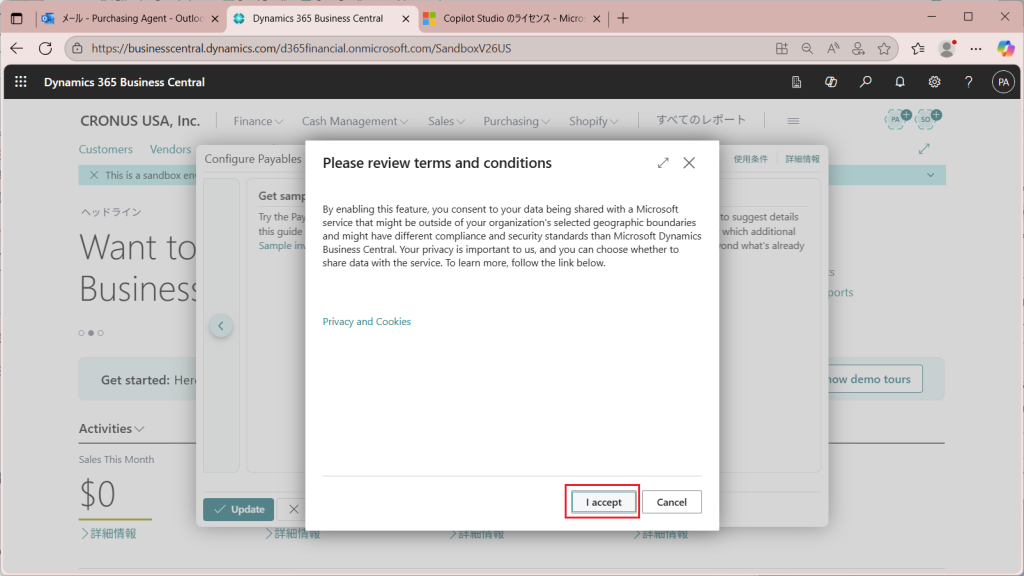1024x576 pixels.
Task: Close the terms and conditions dialog
Action: click(x=689, y=163)
